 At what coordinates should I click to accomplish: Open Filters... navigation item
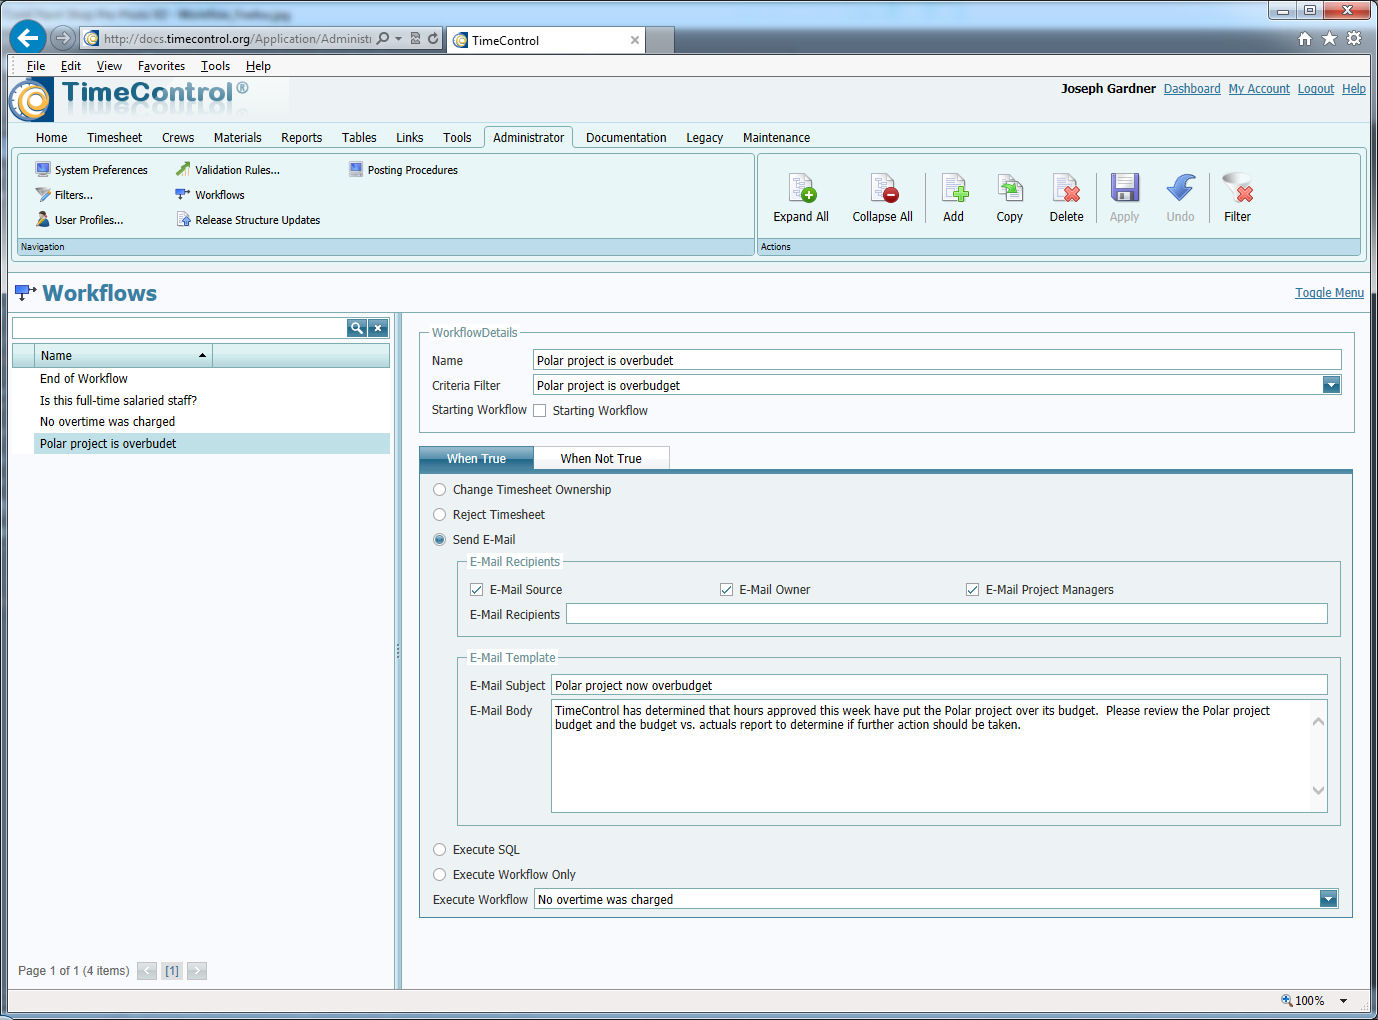tap(64, 195)
